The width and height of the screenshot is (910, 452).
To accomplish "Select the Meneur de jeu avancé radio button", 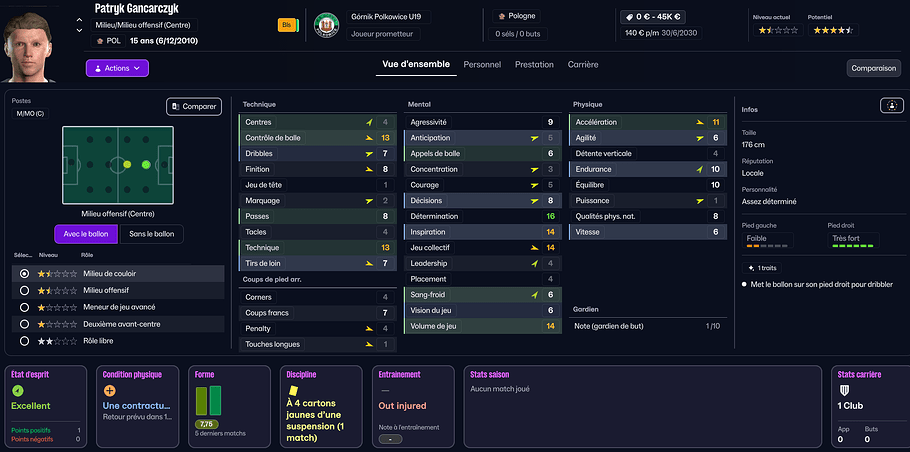I will 24,307.
